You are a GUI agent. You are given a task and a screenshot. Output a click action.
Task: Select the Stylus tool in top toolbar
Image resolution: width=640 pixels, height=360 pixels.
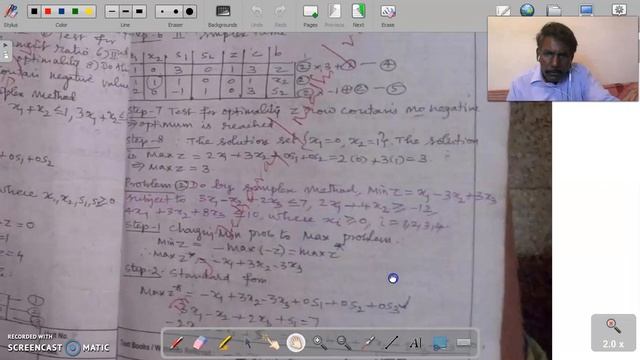click(10, 12)
